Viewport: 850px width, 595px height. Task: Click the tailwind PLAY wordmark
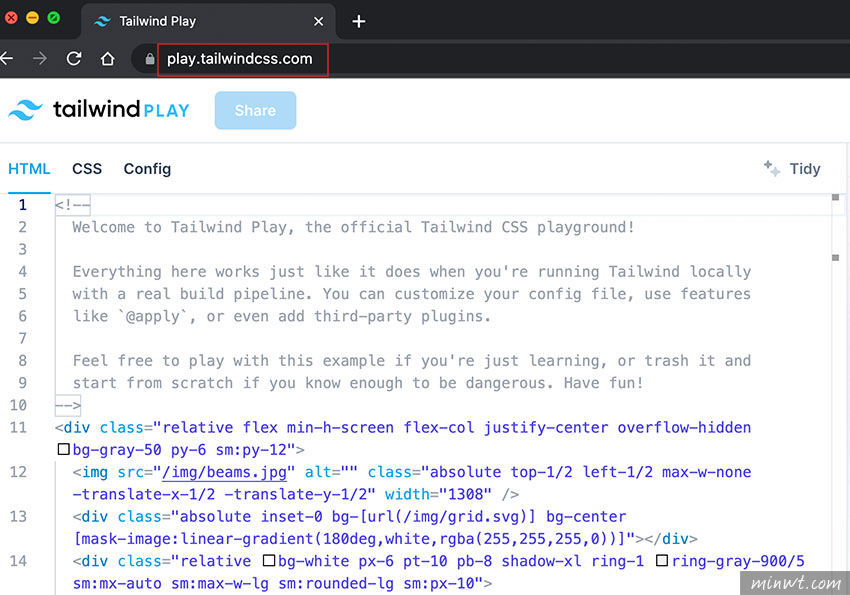coord(121,109)
